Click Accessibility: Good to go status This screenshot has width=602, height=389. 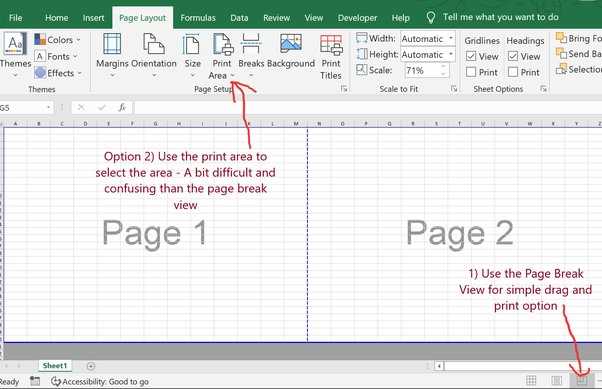point(100,381)
